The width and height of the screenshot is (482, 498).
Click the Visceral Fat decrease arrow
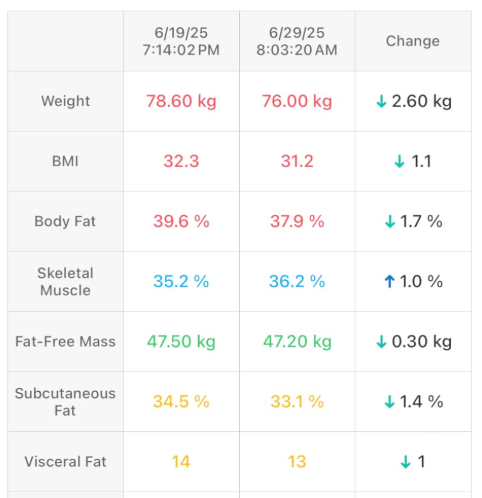tap(405, 462)
